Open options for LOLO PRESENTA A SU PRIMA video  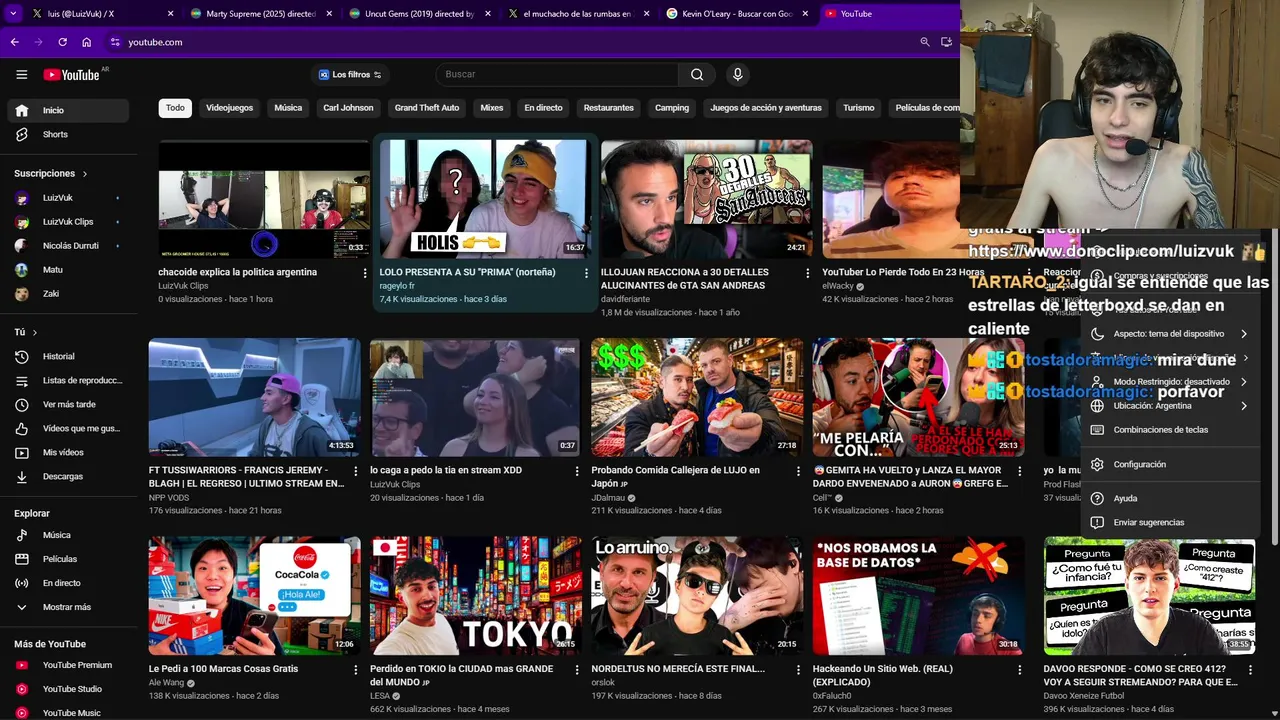point(587,273)
